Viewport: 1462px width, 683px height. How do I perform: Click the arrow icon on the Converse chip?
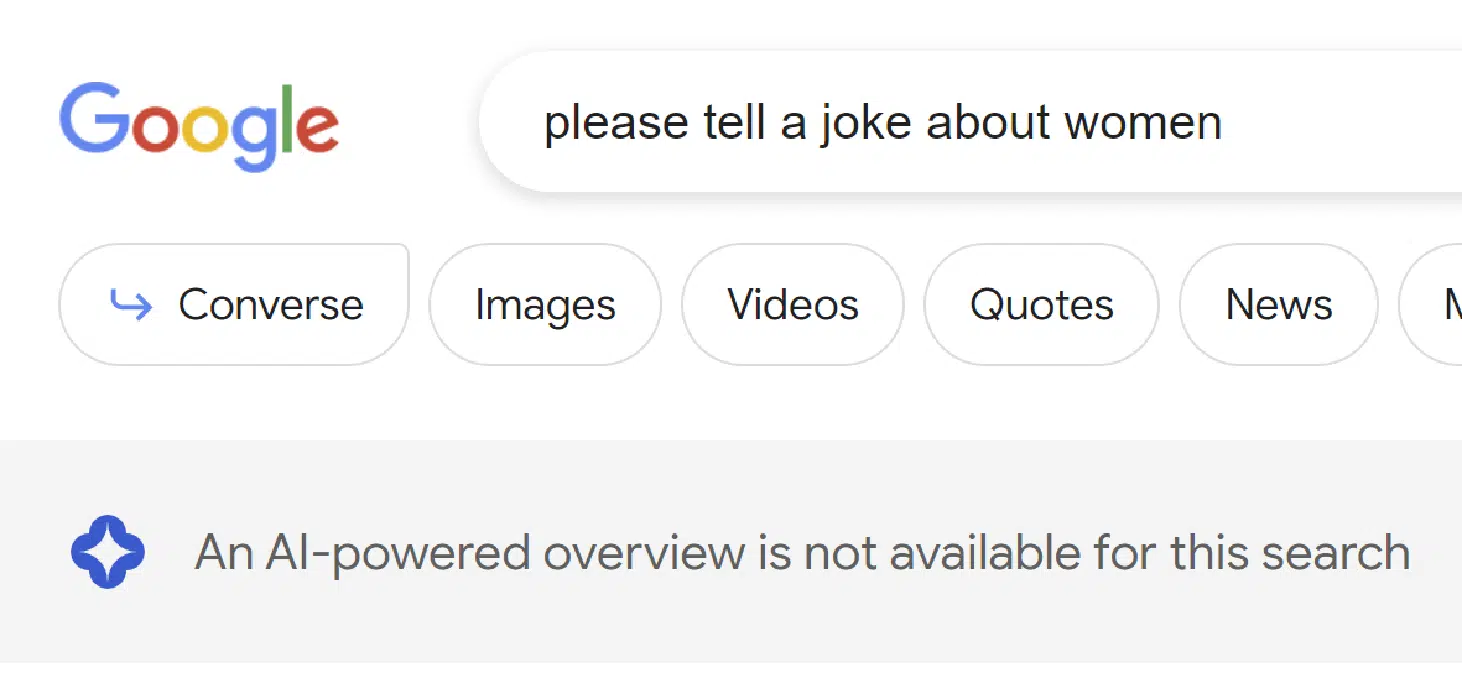(131, 305)
